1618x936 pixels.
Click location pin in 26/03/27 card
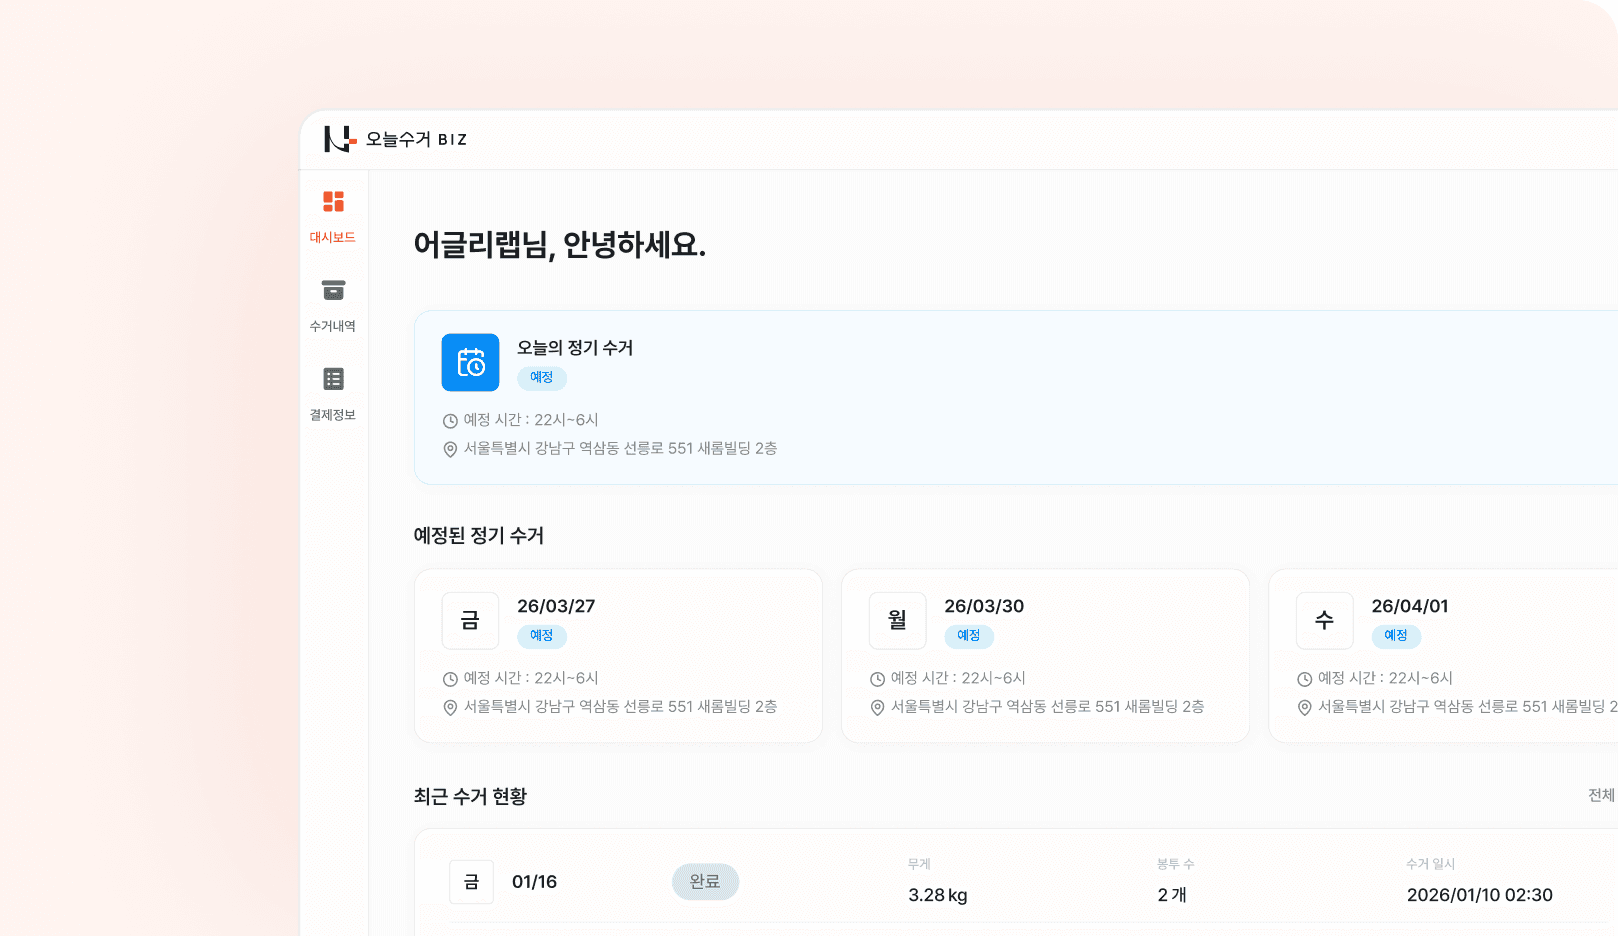[450, 707]
